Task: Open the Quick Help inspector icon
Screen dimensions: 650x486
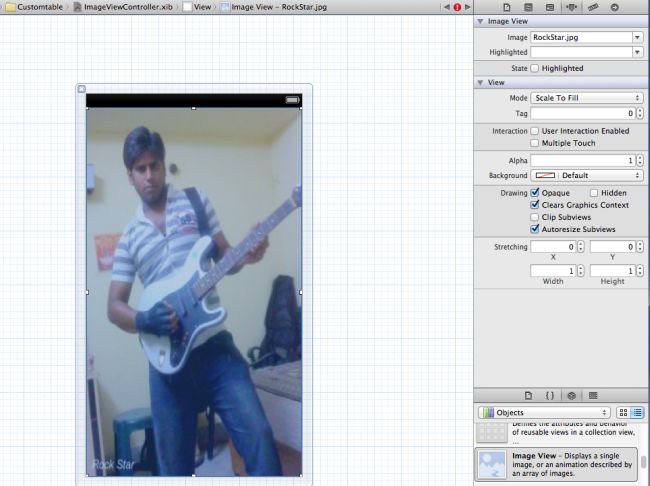Action: click(528, 7)
